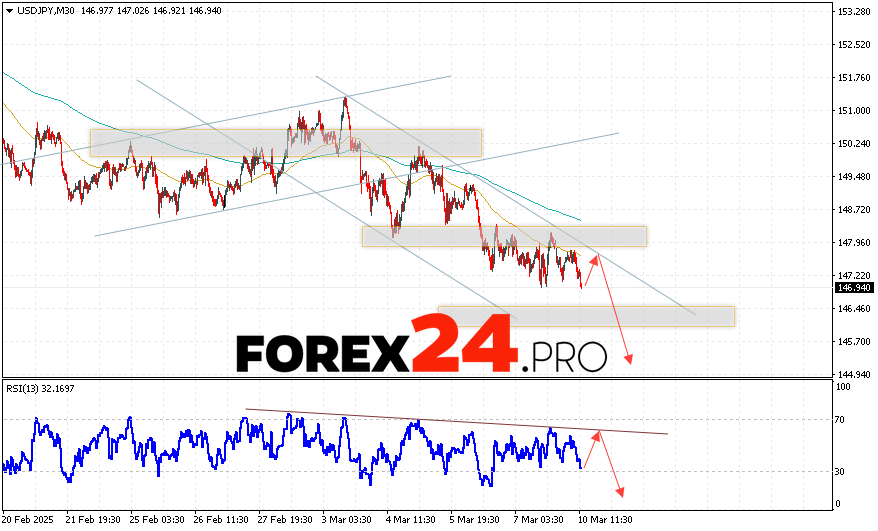Click the upper gray zone near 150.240

coord(285,142)
